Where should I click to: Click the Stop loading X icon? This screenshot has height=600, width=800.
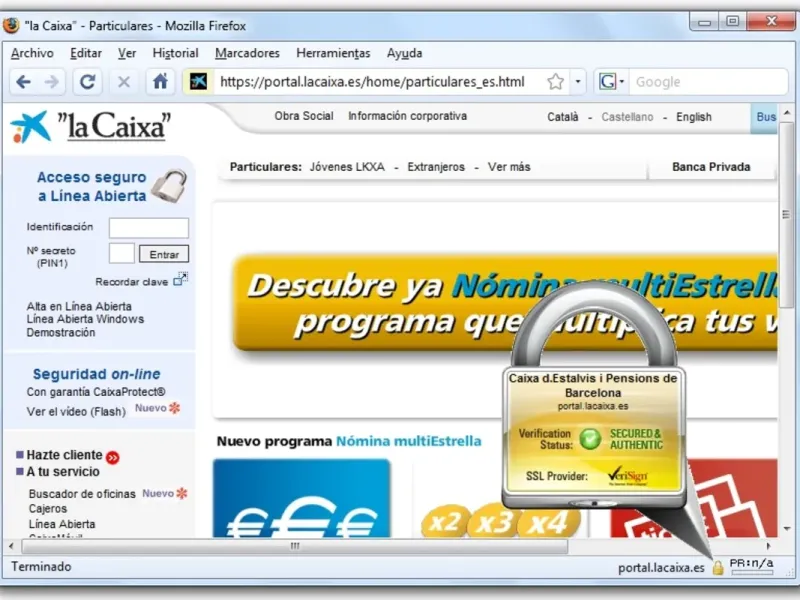click(x=123, y=82)
